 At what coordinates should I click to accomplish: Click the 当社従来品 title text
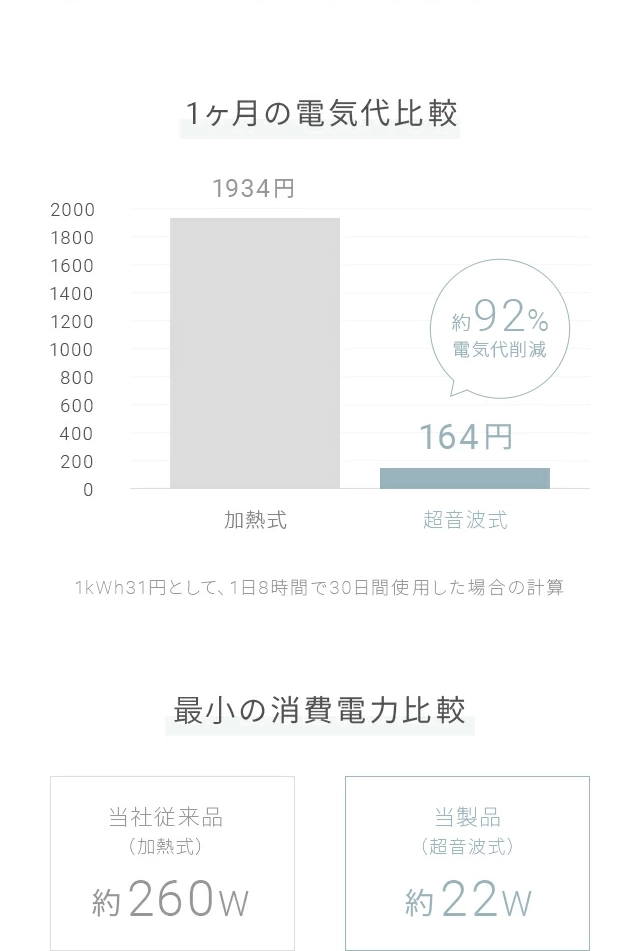166,818
